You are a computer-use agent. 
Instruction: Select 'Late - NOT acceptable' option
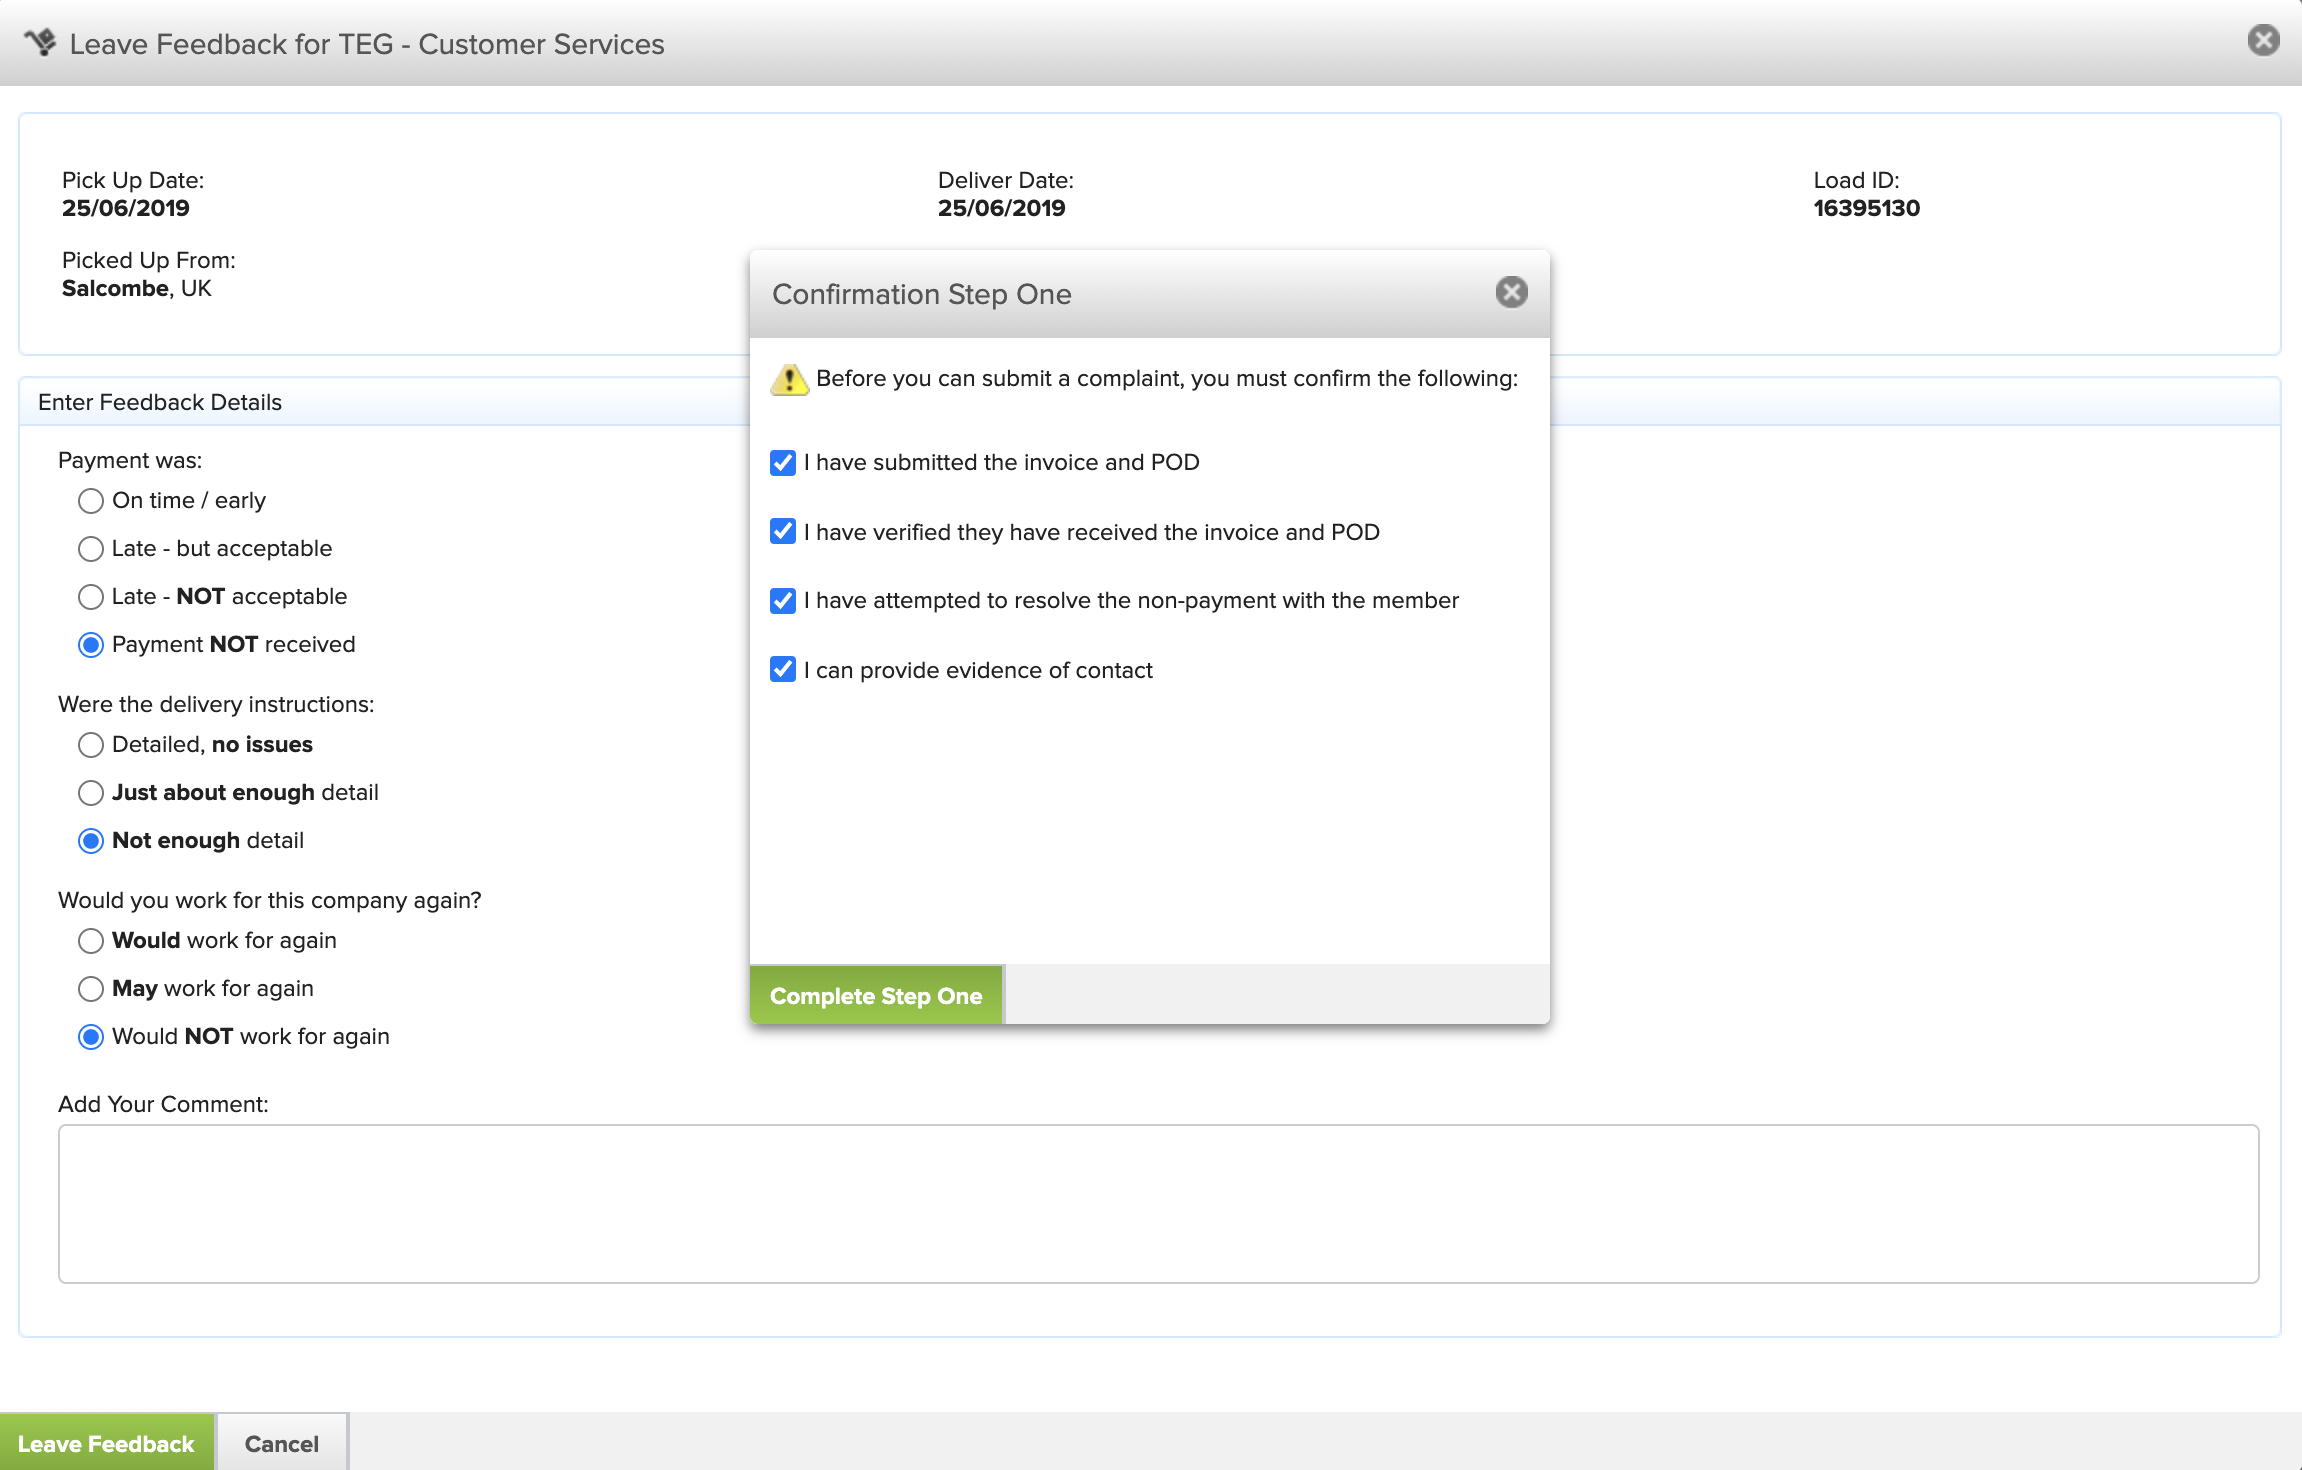pos(91,597)
